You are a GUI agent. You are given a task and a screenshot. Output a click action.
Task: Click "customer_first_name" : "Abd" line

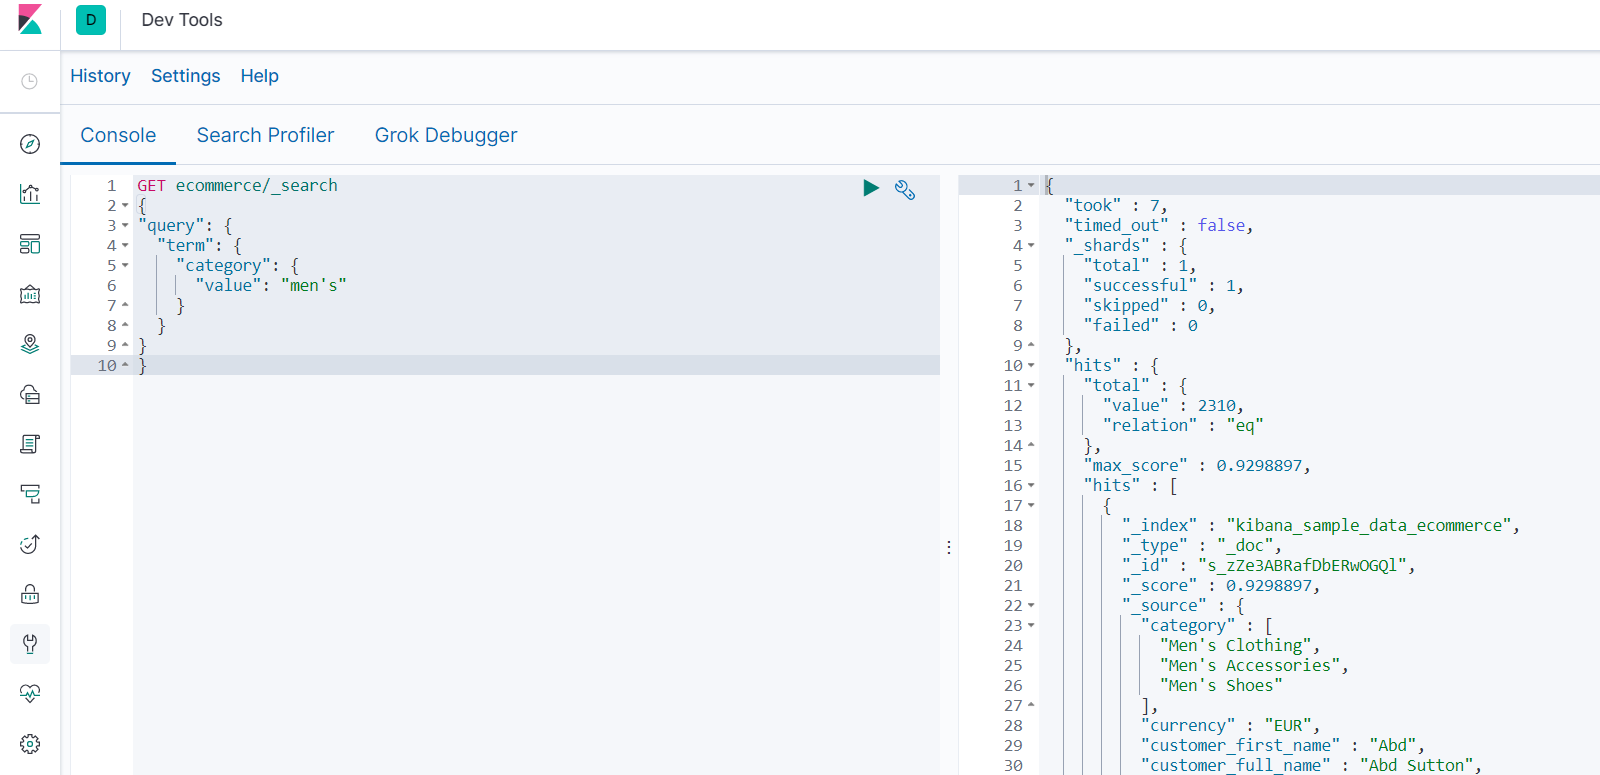coord(1283,745)
